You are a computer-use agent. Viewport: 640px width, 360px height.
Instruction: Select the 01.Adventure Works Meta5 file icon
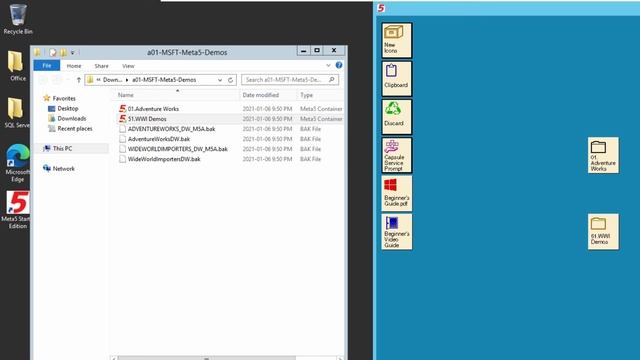point(122,109)
